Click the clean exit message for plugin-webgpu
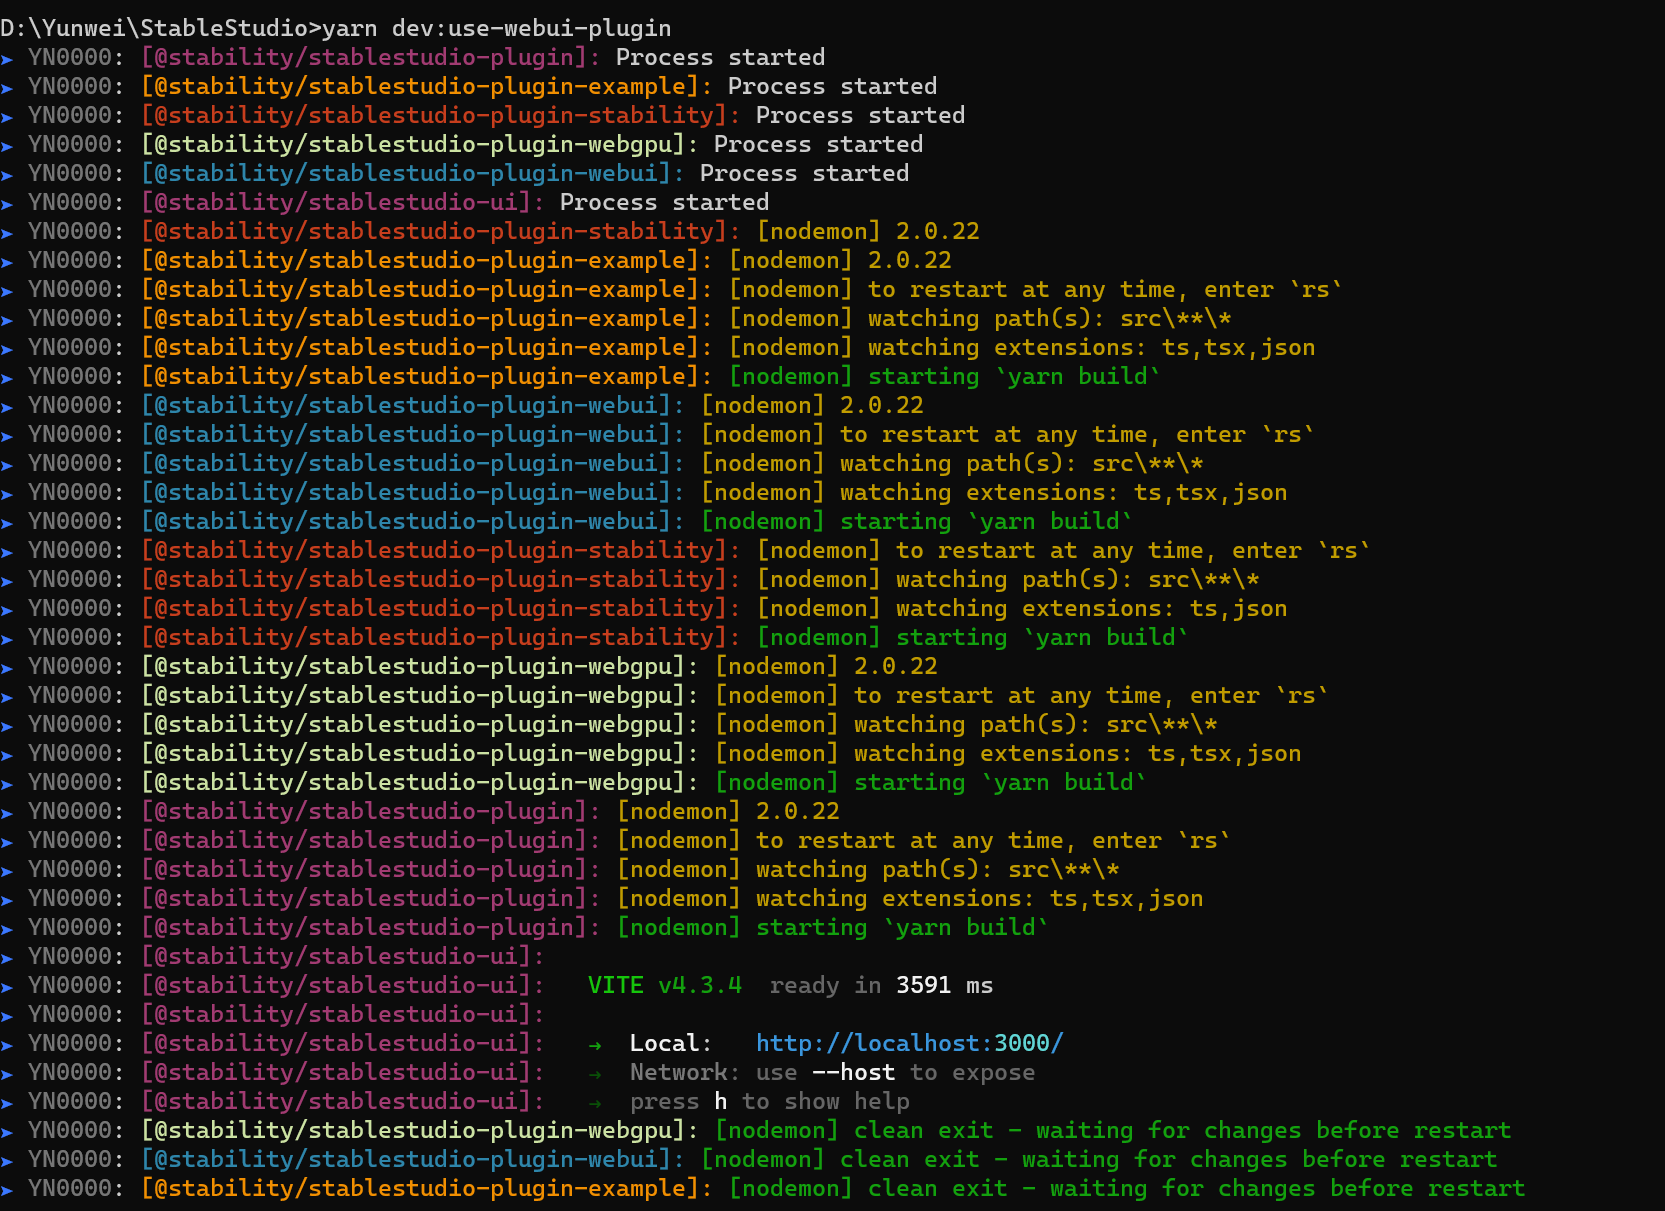 tap(1110, 1130)
